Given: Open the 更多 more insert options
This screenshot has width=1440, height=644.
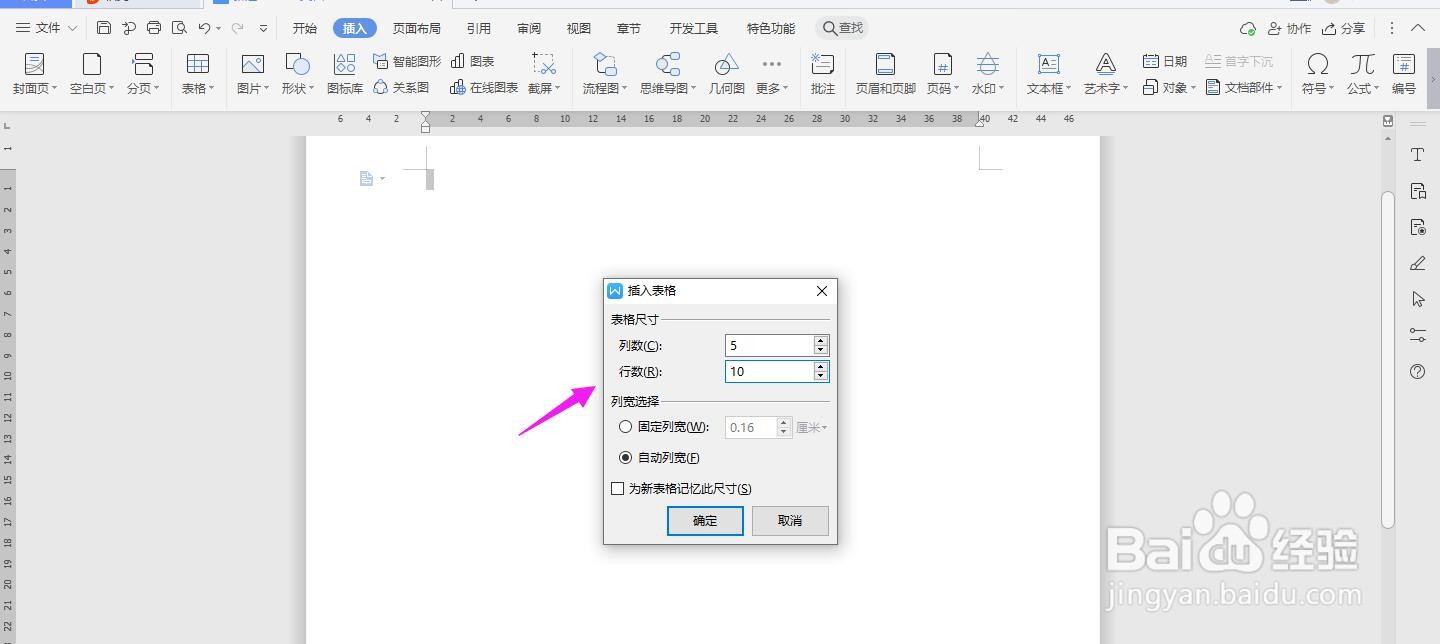Looking at the screenshot, I should tap(771, 74).
